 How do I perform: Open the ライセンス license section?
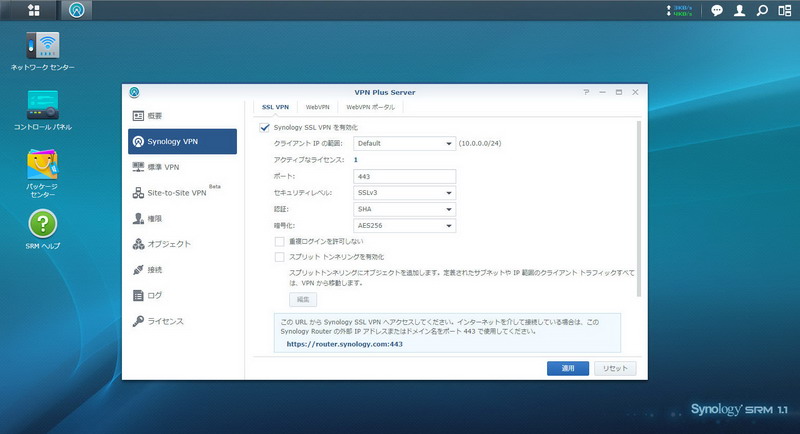pyautogui.click(x=182, y=321)
